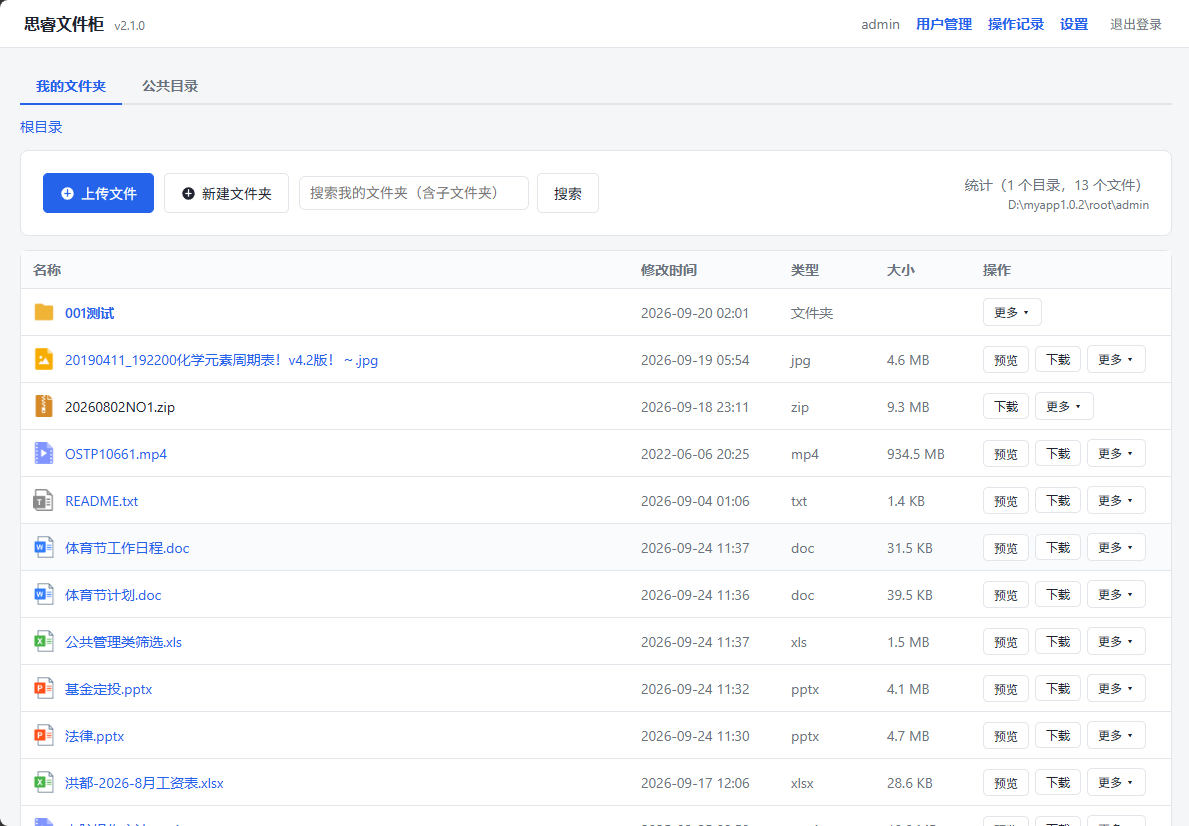
Task: Open 用户管理 in top navigation
Action: (x=943, y=24)
